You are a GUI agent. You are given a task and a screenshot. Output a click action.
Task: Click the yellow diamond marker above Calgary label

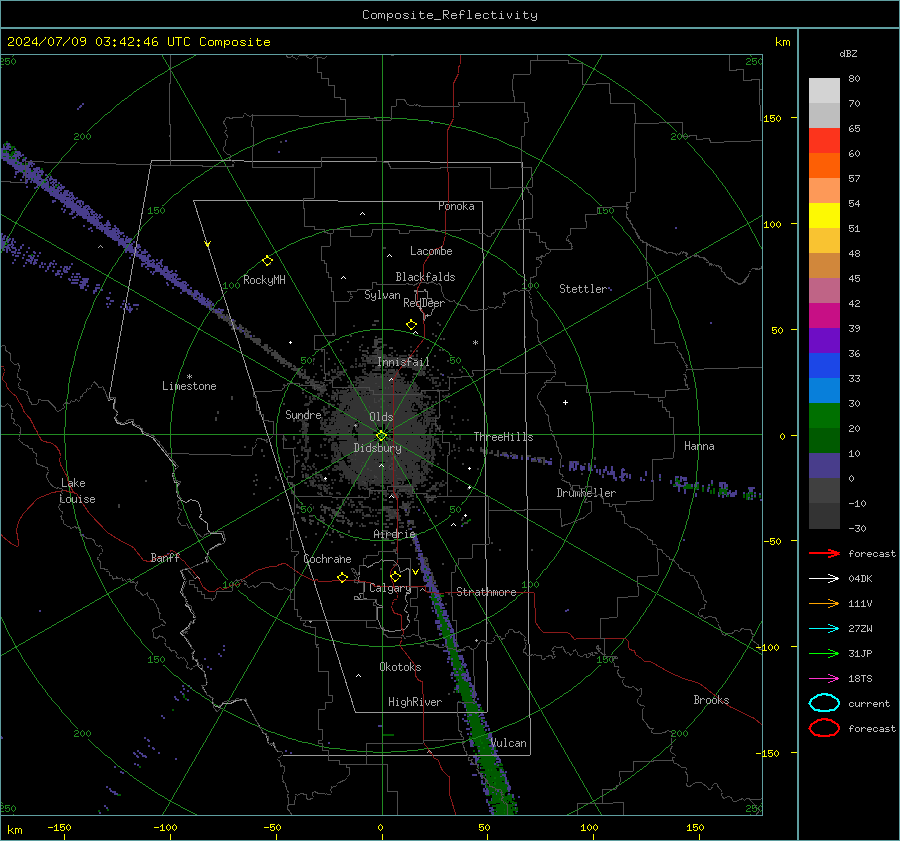click(395, 576)
